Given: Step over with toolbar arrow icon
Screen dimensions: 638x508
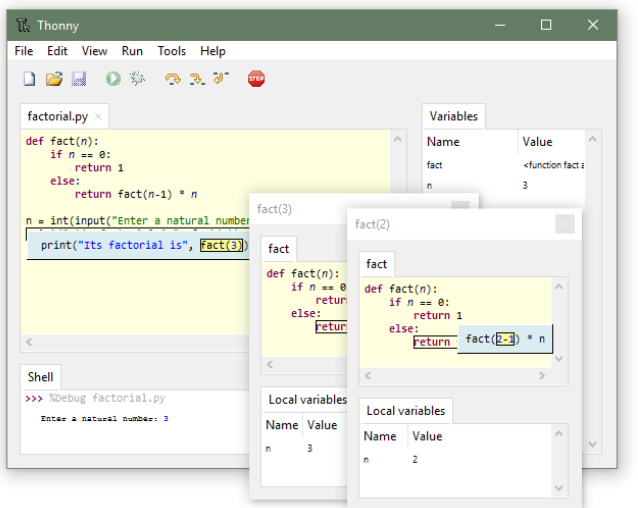Looking at the screenshot, I should tap(173, 78).
